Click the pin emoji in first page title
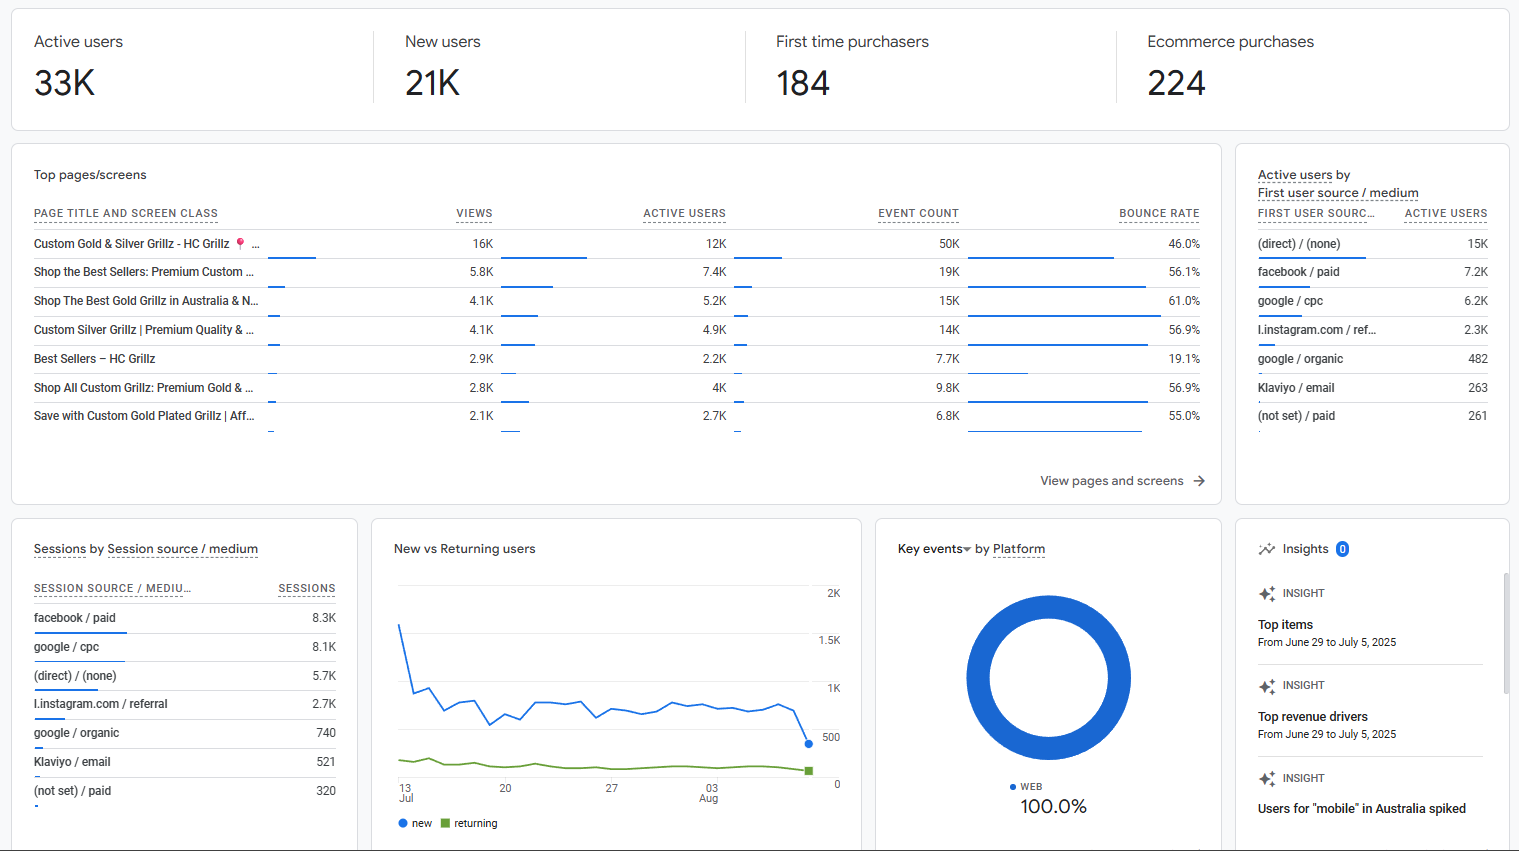Viewport: 1519px width, 851px height. click(240, 243)
